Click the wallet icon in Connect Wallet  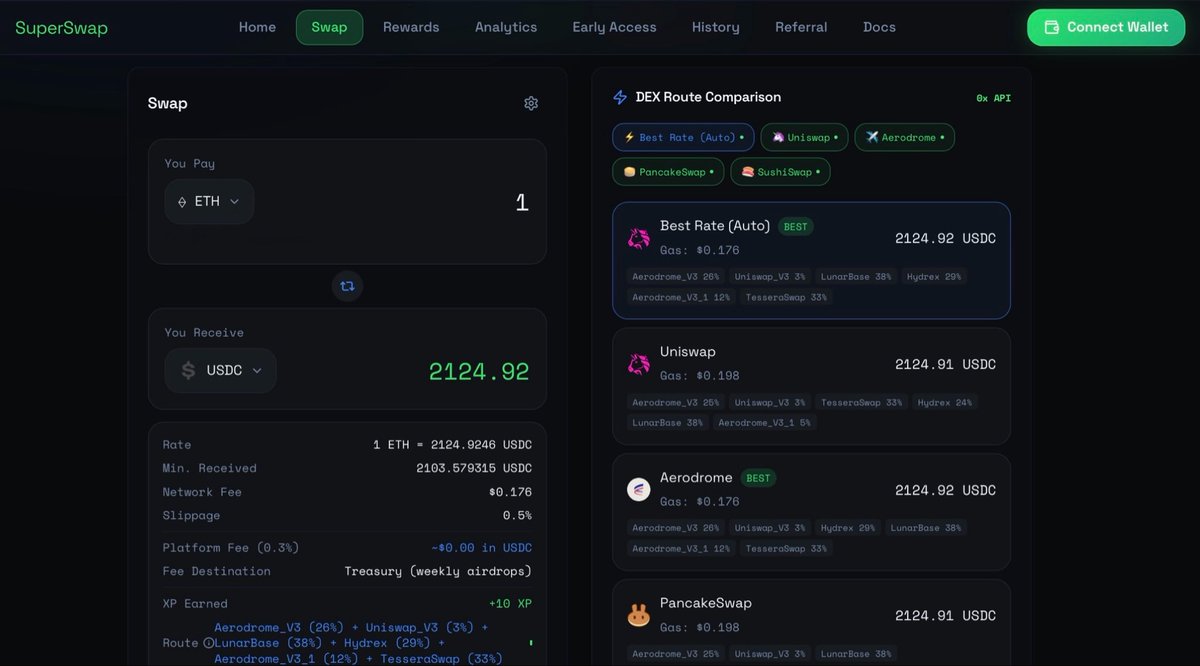click(x=1051, y=27)
